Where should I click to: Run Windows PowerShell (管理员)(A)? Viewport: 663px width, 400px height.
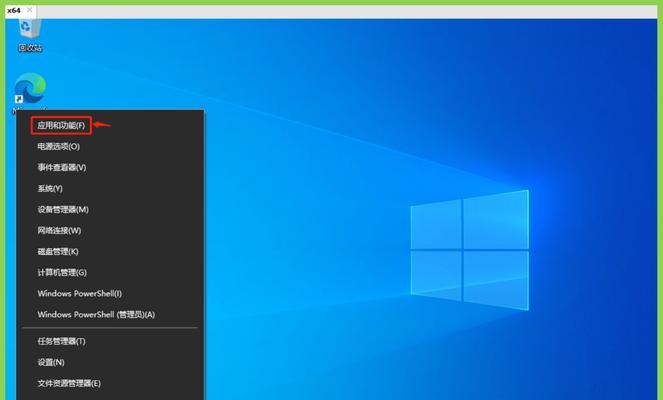click(96, 315)
